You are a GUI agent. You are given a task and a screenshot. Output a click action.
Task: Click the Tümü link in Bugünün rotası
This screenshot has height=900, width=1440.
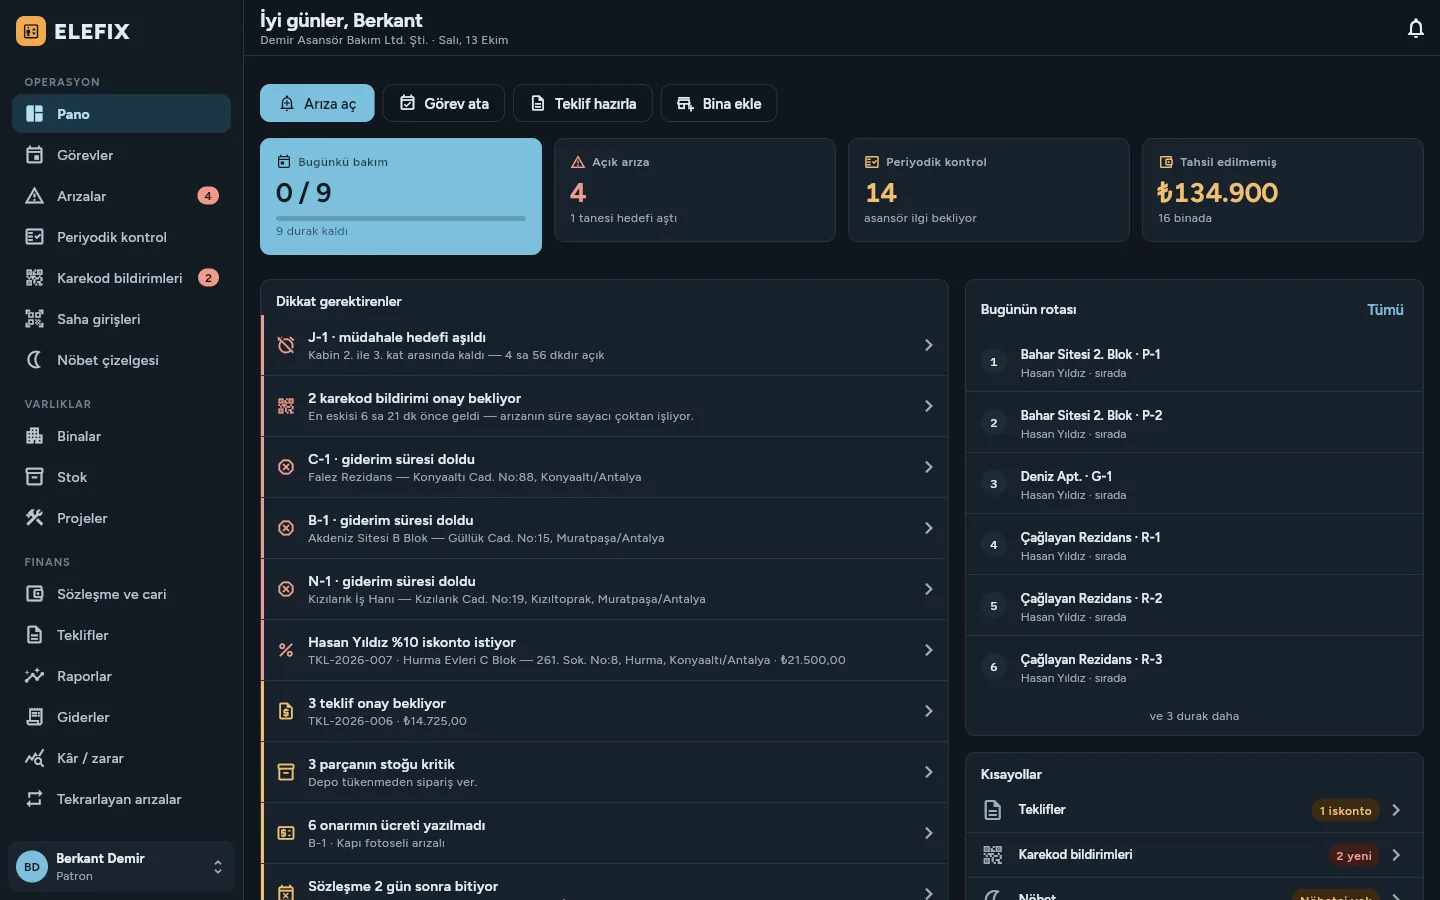(1385, 310)
